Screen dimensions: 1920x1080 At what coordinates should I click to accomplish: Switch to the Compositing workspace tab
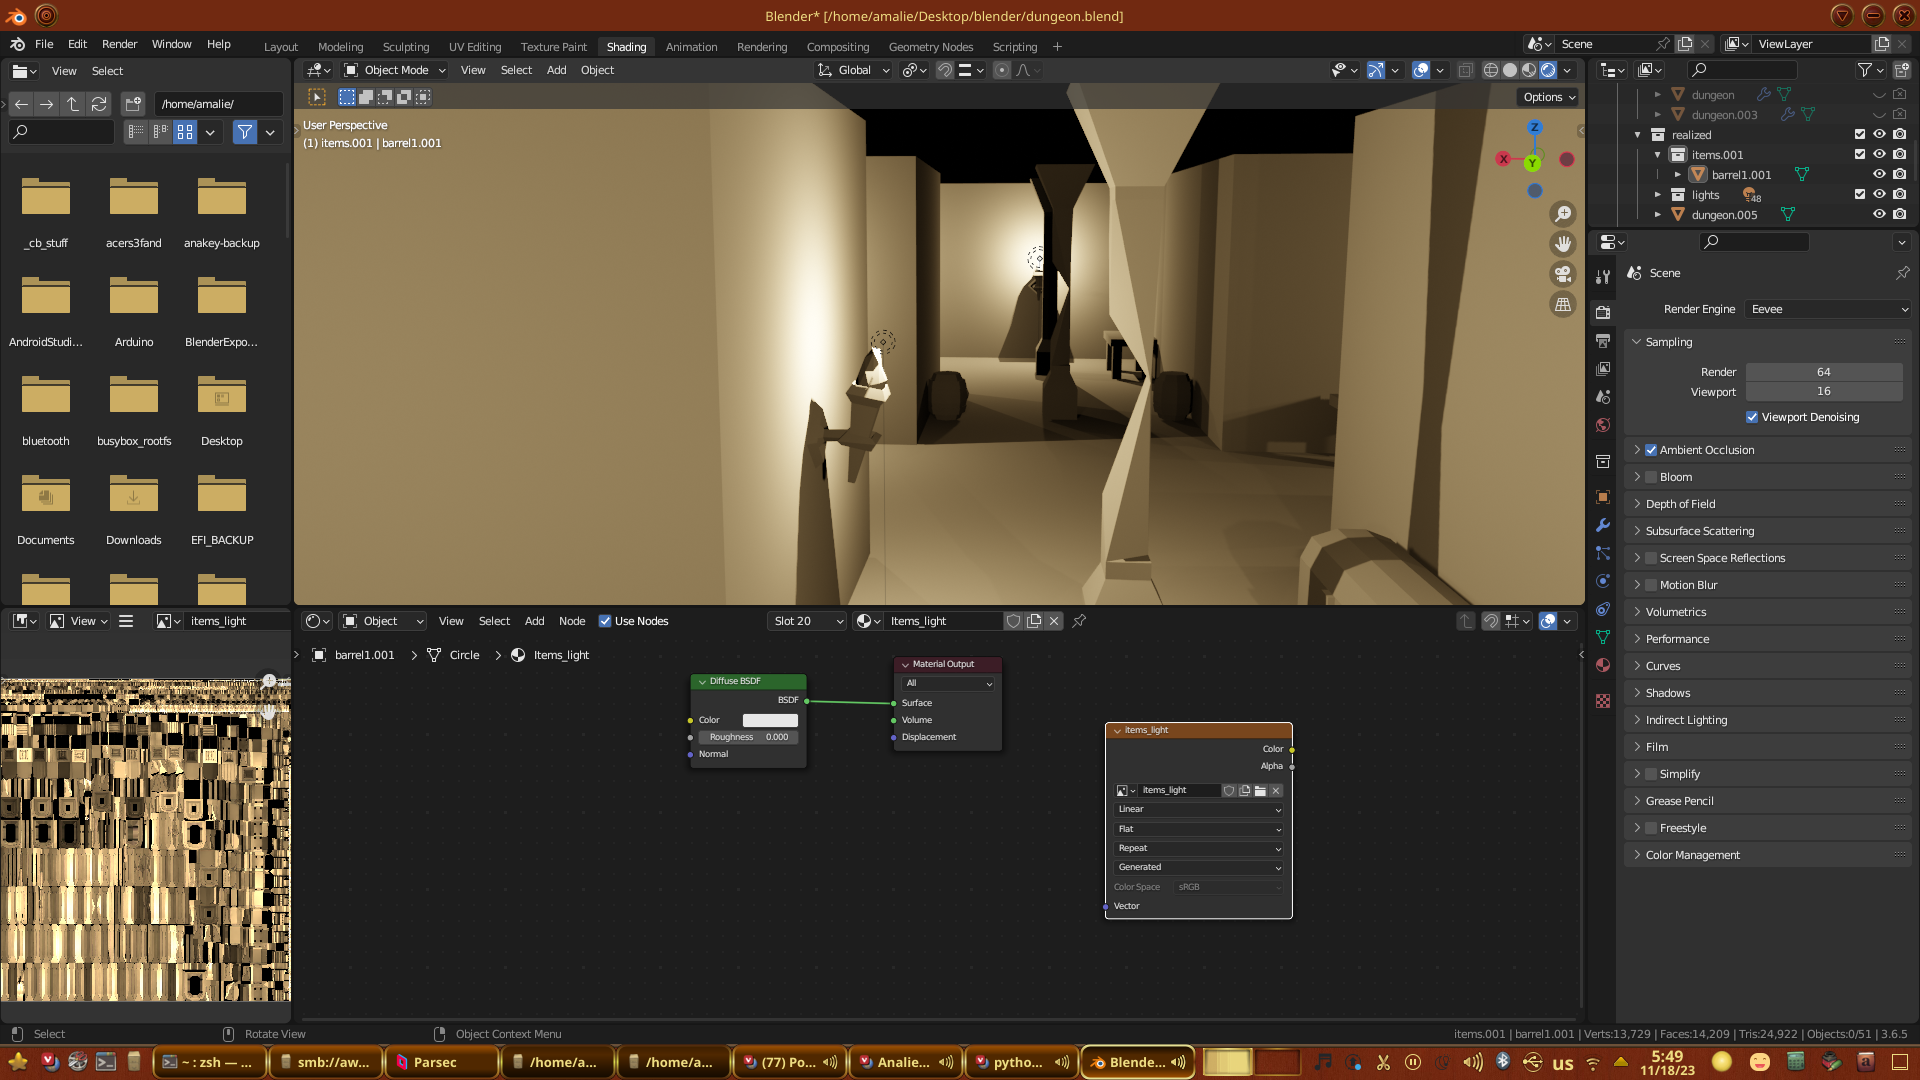[837, 47]
